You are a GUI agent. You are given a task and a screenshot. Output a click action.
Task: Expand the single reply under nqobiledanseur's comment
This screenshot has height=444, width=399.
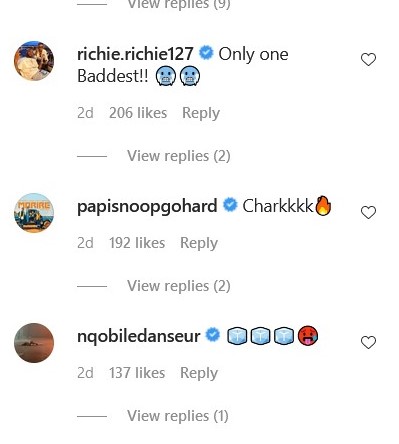pos(178,416)
